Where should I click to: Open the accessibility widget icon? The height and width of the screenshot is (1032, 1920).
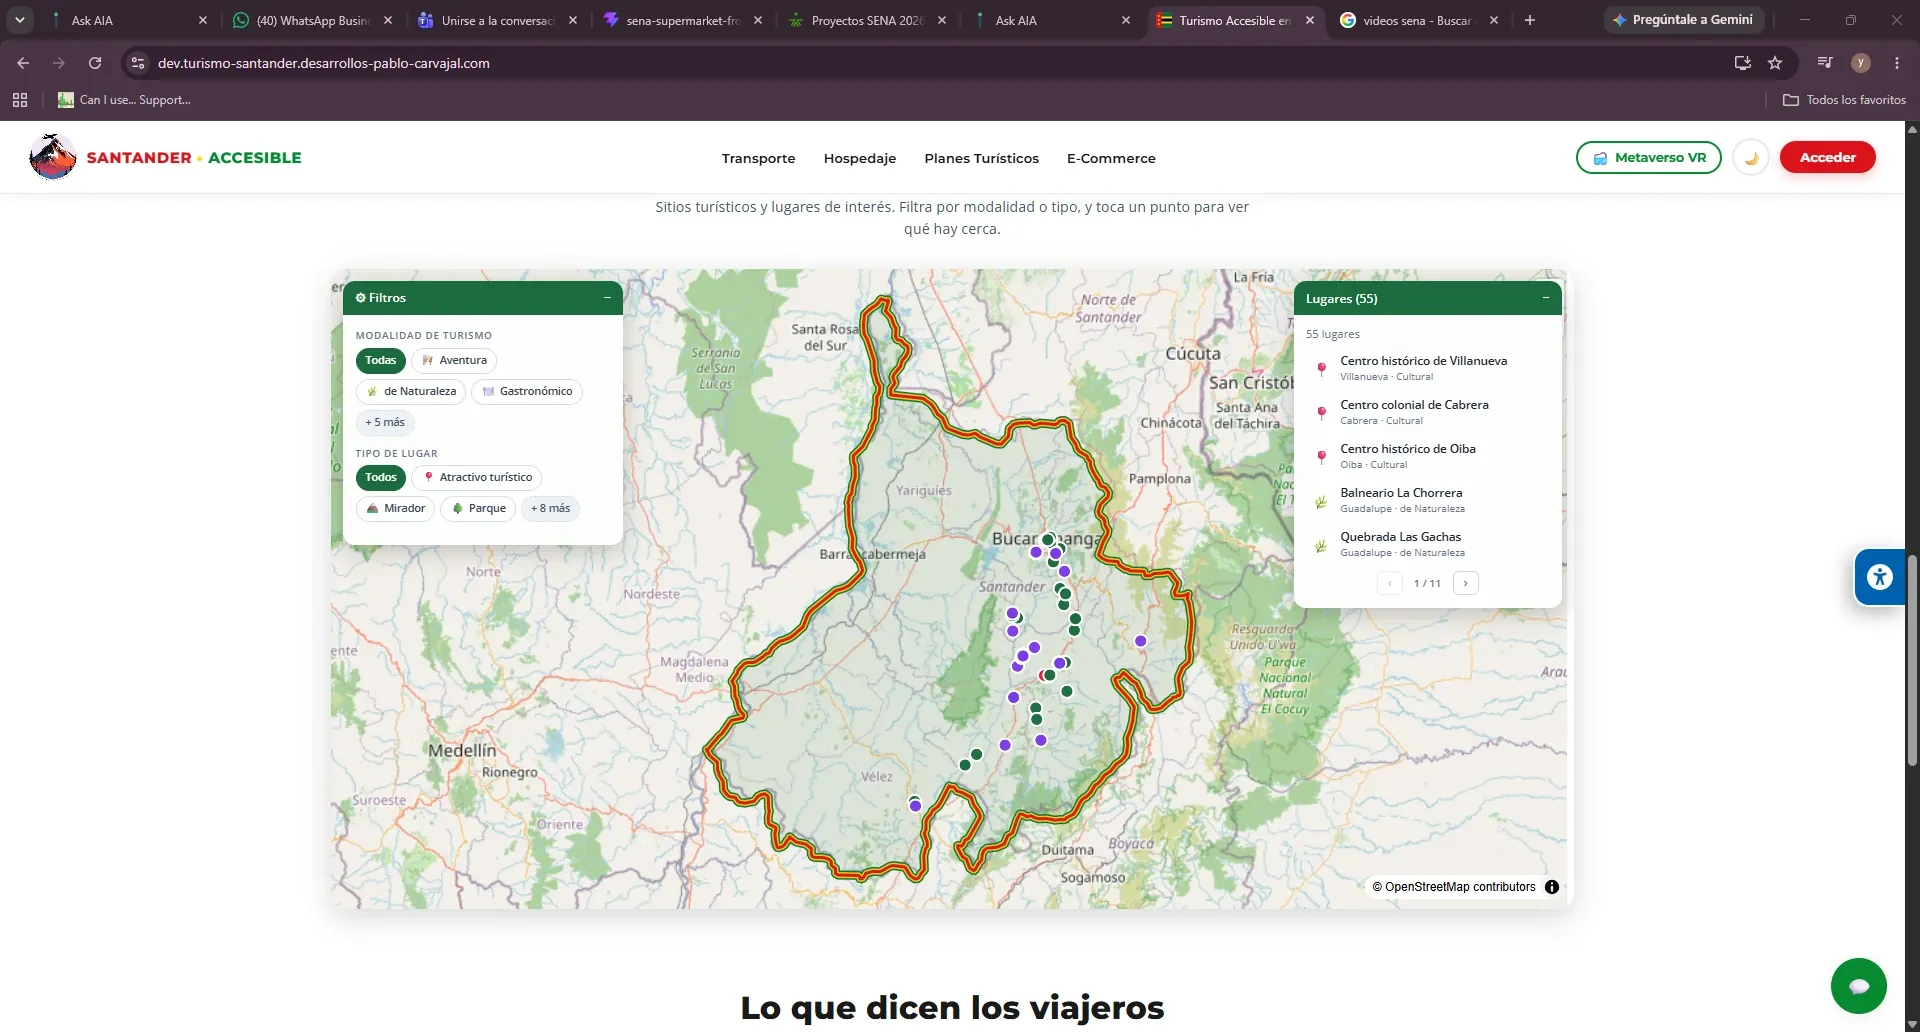[1879, 577]
